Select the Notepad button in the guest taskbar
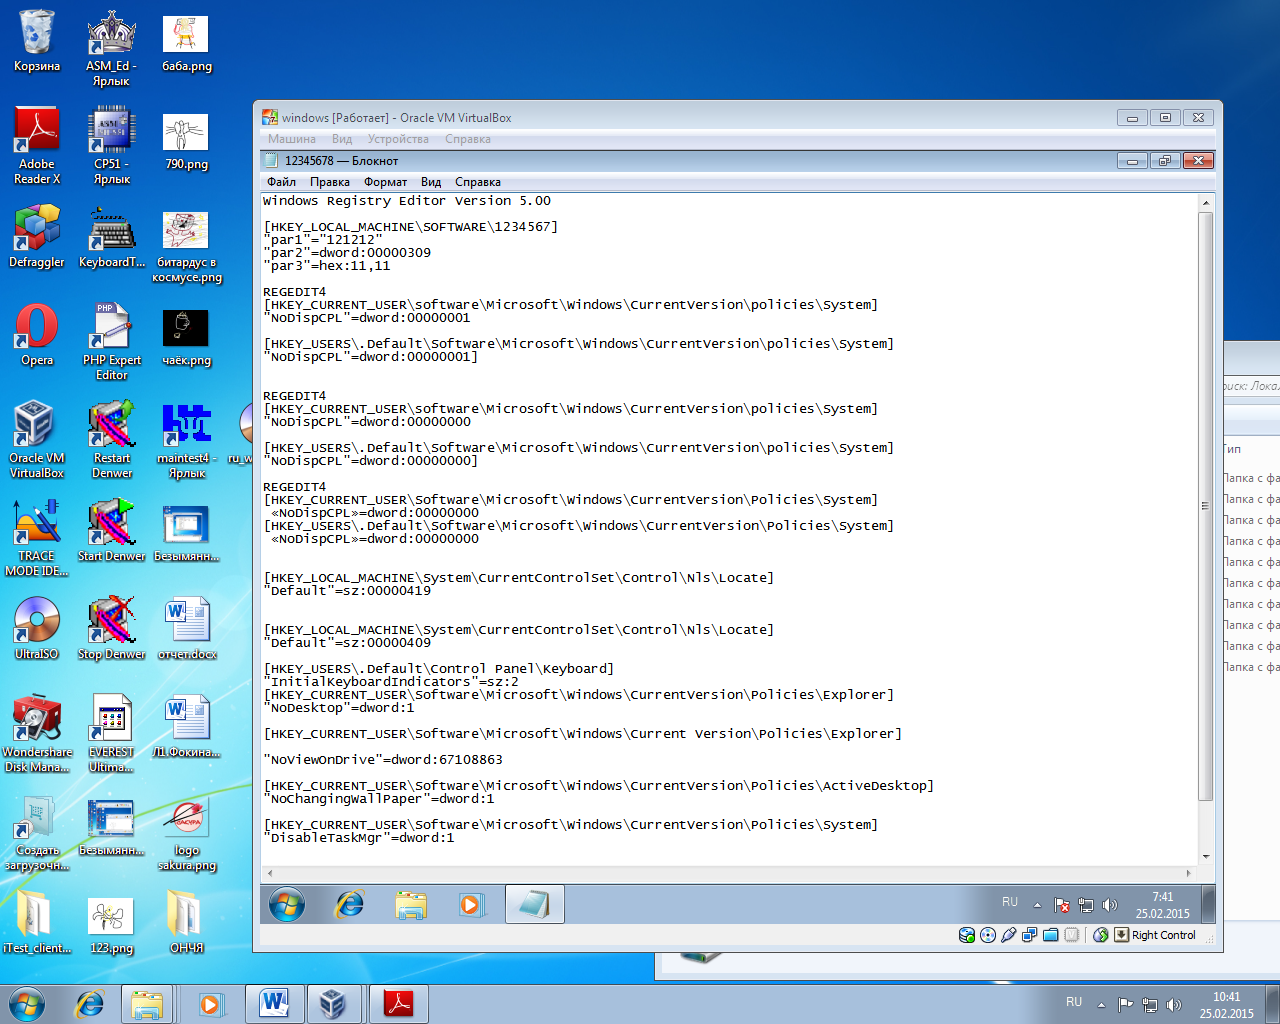 click(534, 904)
